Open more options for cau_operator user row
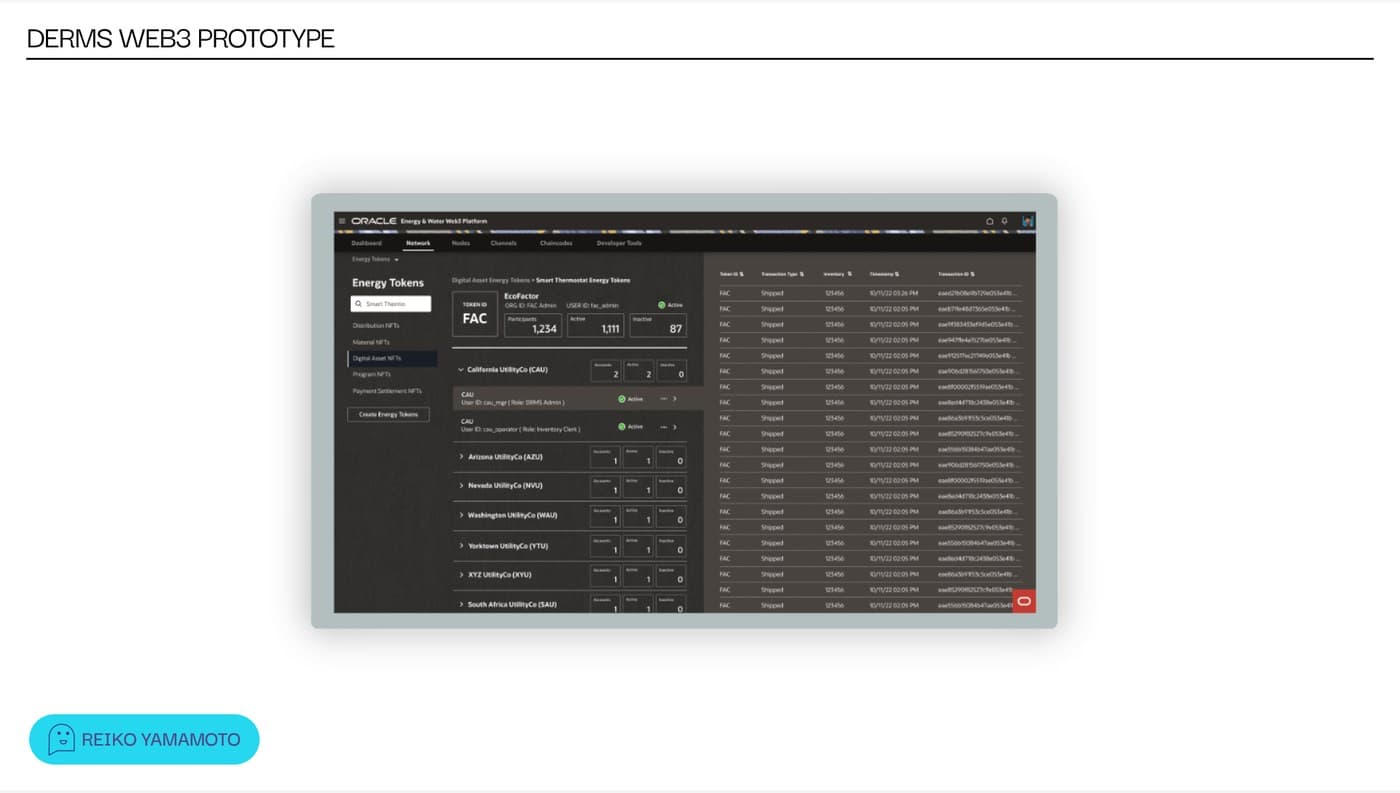Screen dimensions: 1400x793 click(663, 427)
